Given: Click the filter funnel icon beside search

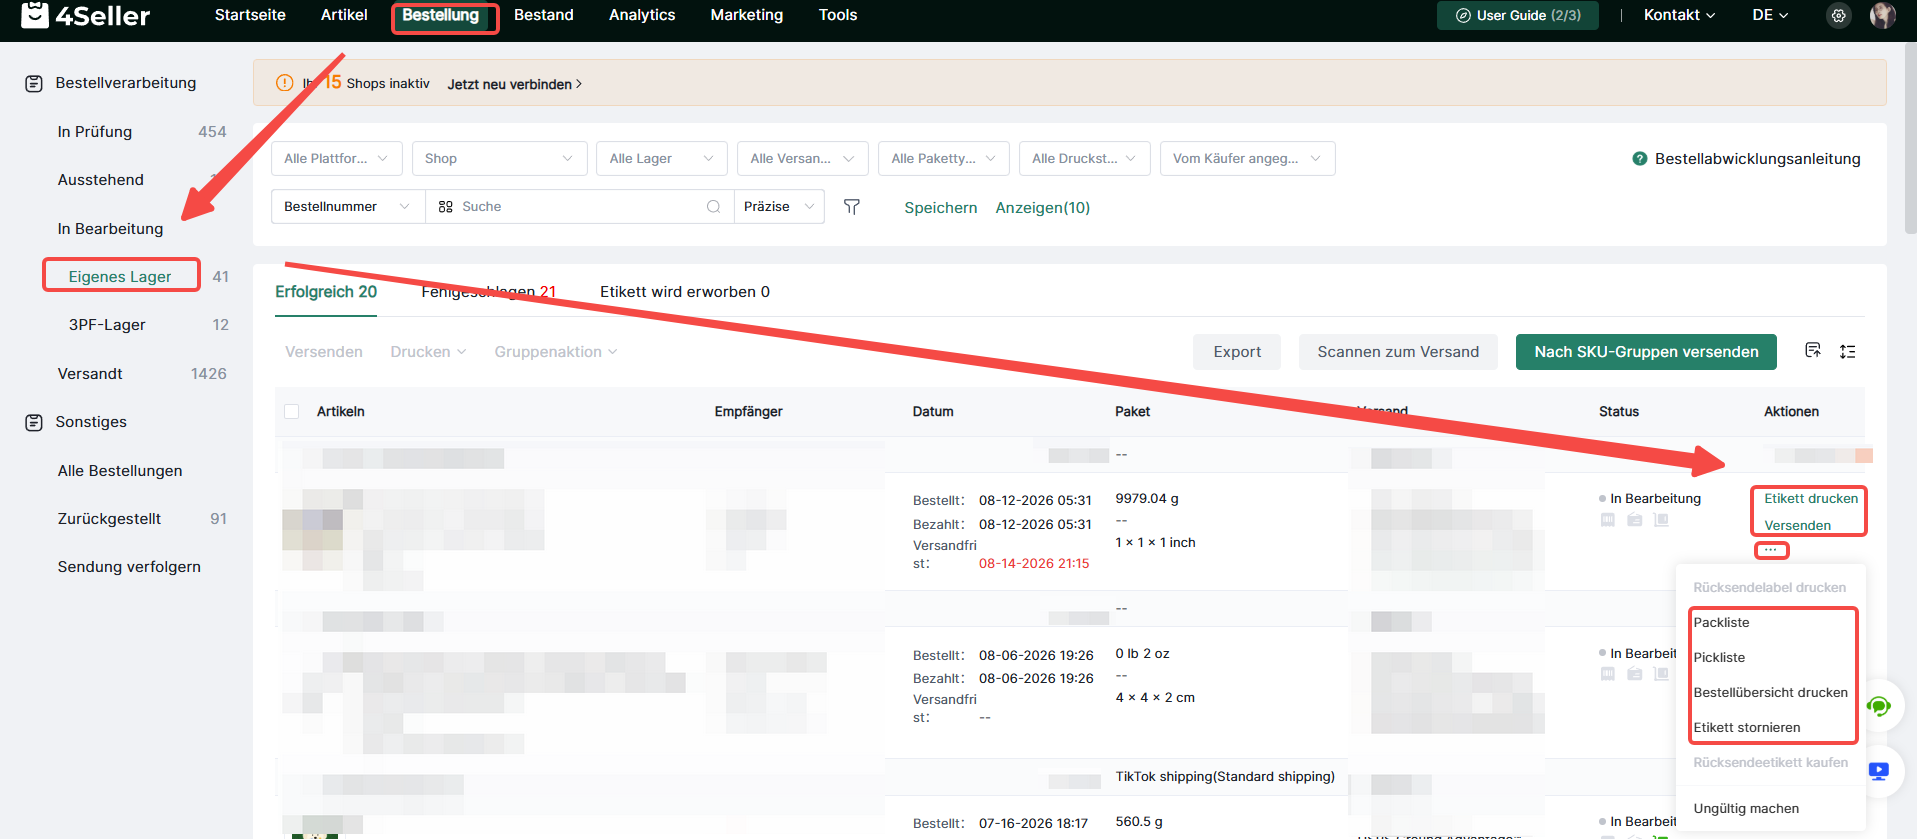Looking at the screenshot, I should (852, 207).
